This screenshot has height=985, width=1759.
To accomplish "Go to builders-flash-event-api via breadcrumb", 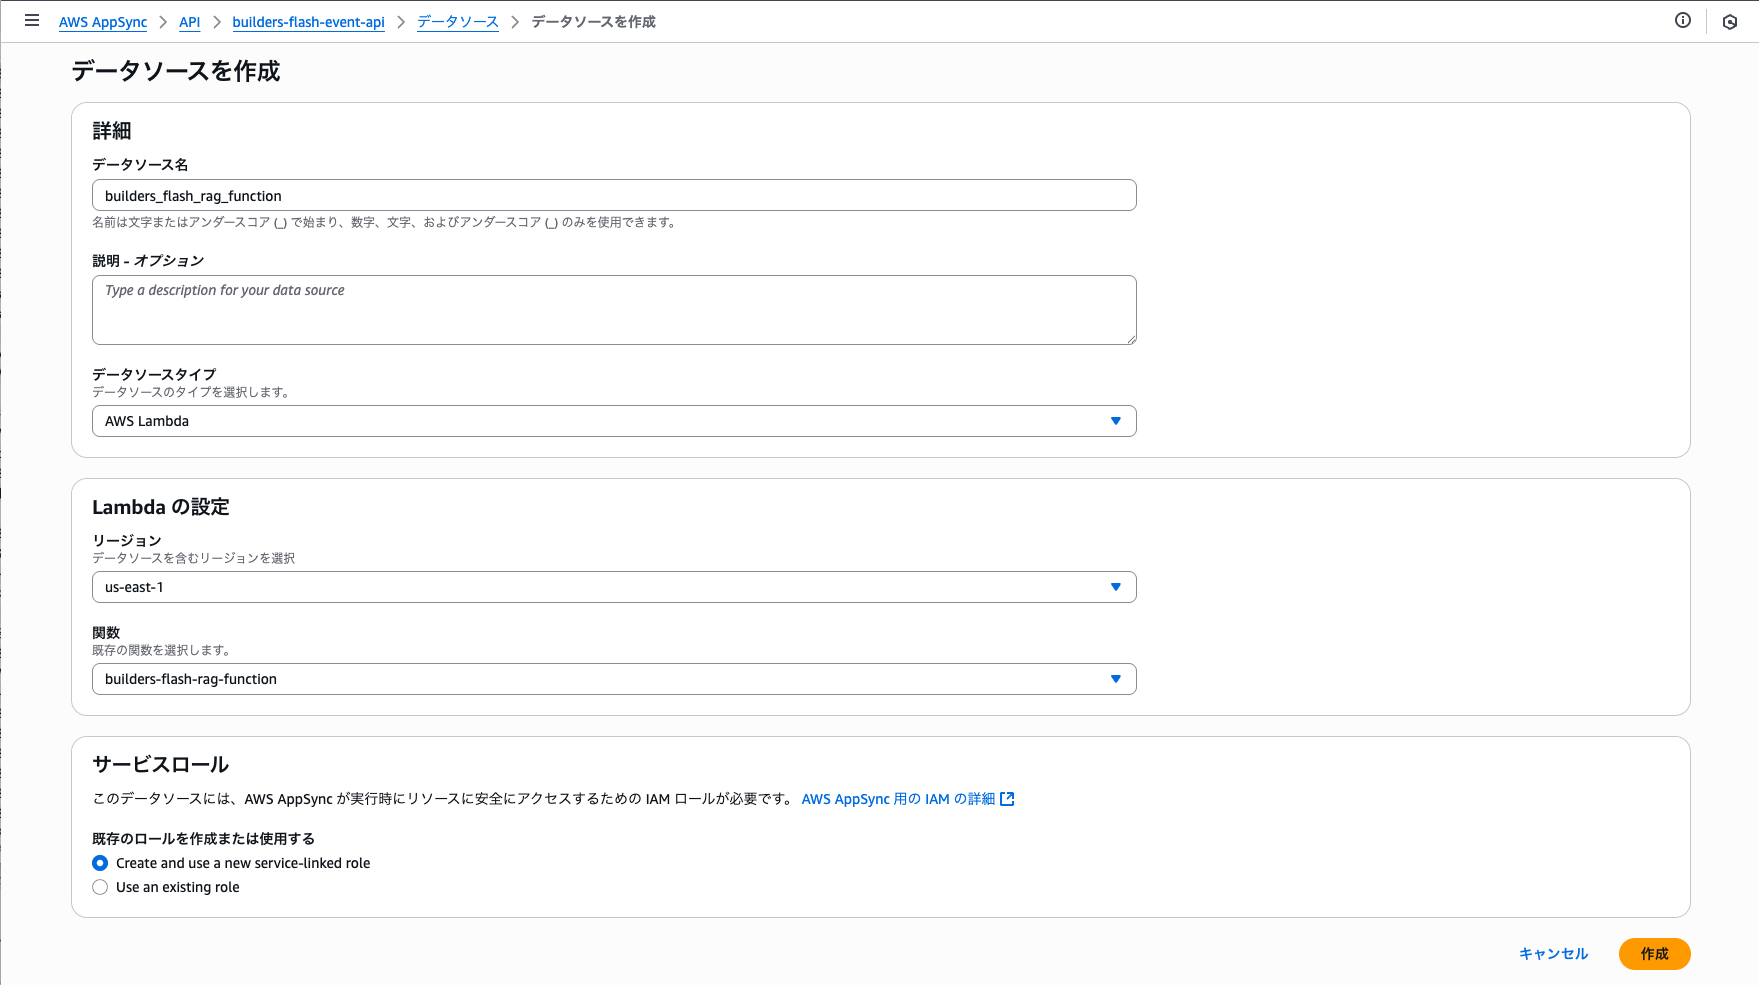I will [x=308, y=21].
